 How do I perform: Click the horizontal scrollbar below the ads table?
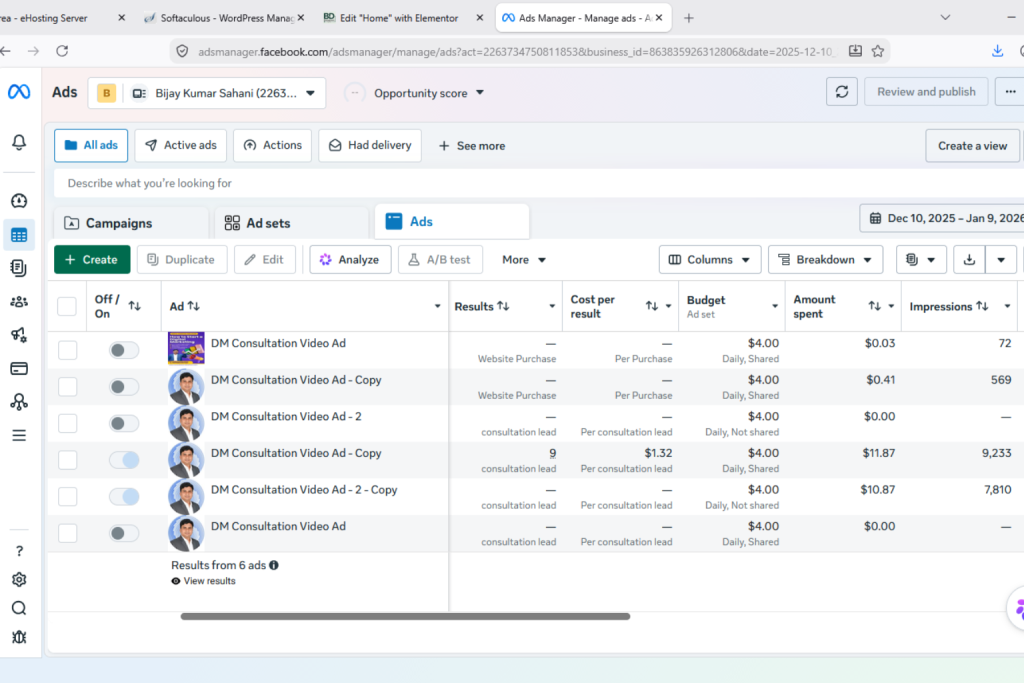(405, 616)
